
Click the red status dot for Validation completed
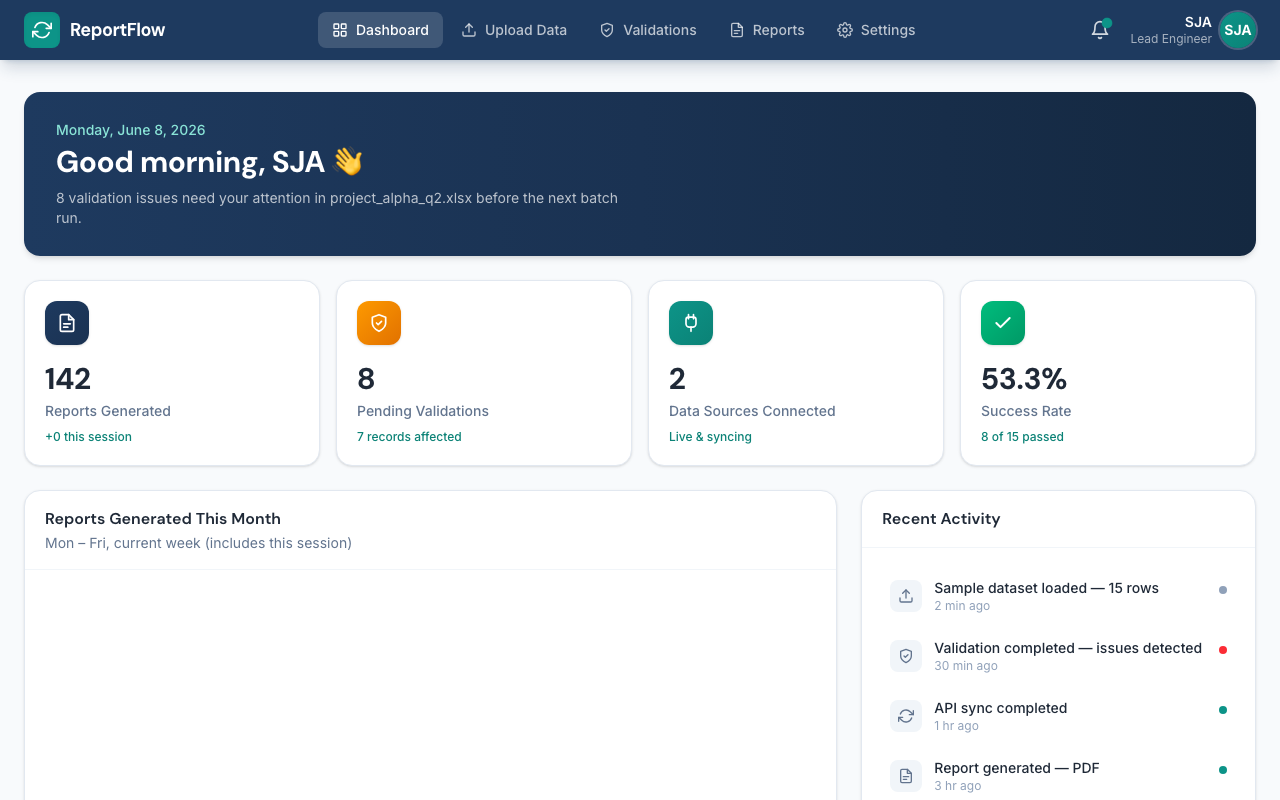click(x=1223, y=650)
